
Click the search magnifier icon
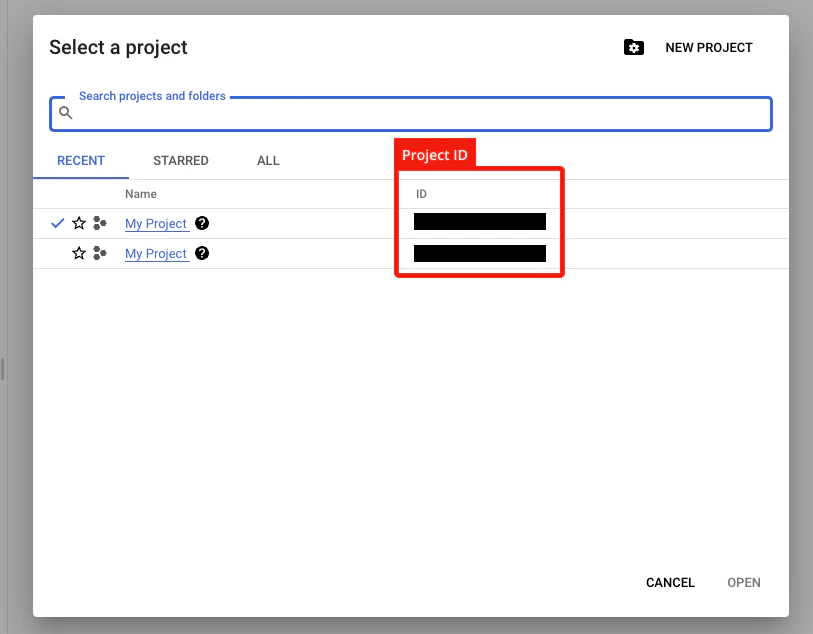click(66, 112)
